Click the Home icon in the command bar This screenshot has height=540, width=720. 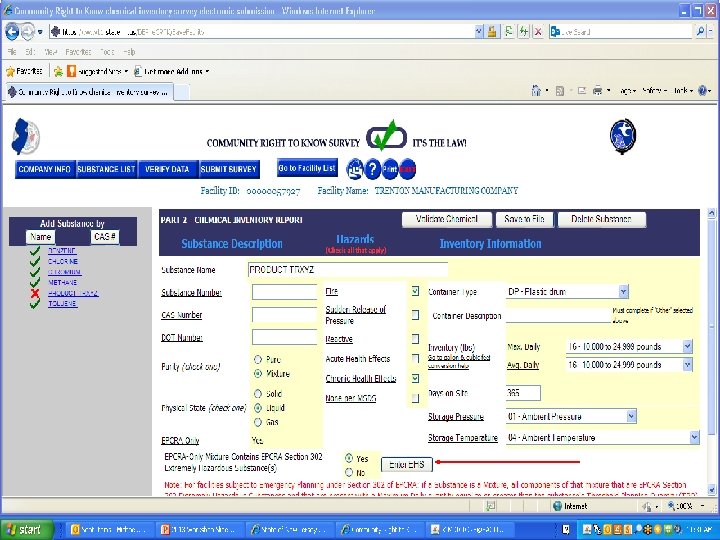click(x=536, y=90)
